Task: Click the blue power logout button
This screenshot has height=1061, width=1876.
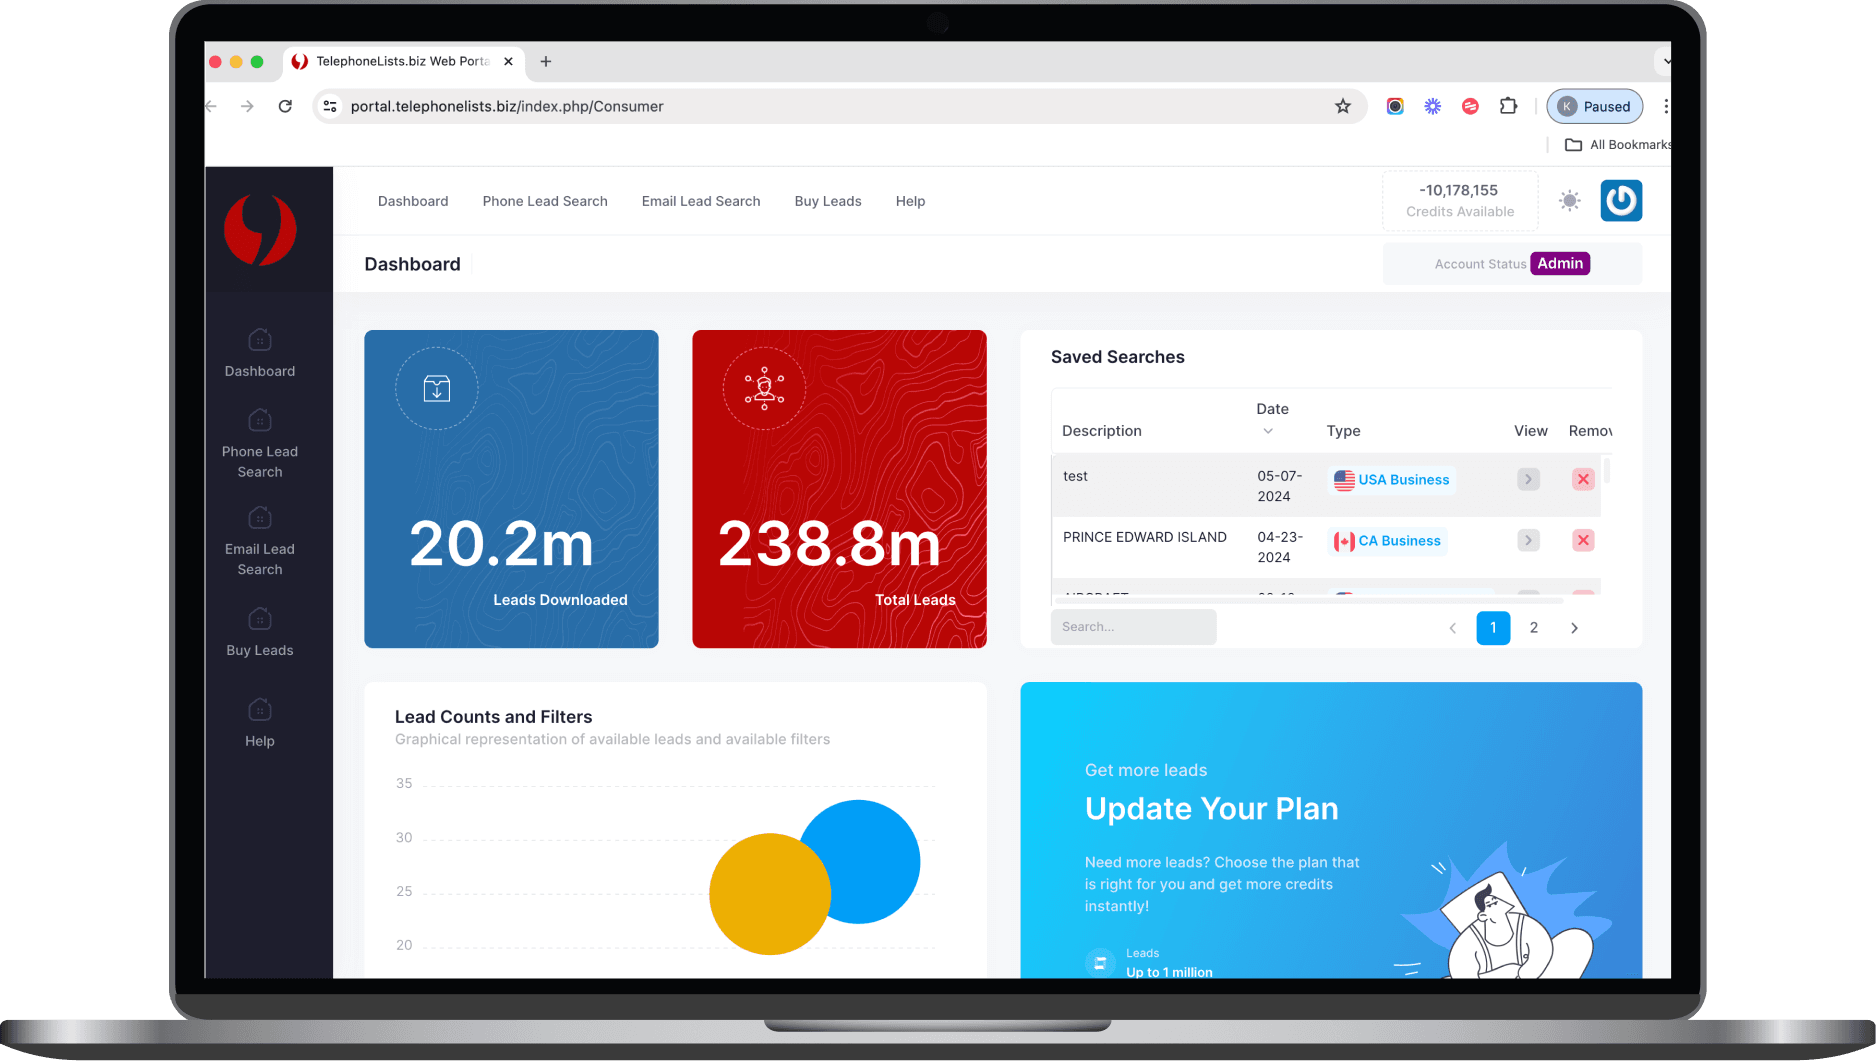Action: pos(1621,201)
